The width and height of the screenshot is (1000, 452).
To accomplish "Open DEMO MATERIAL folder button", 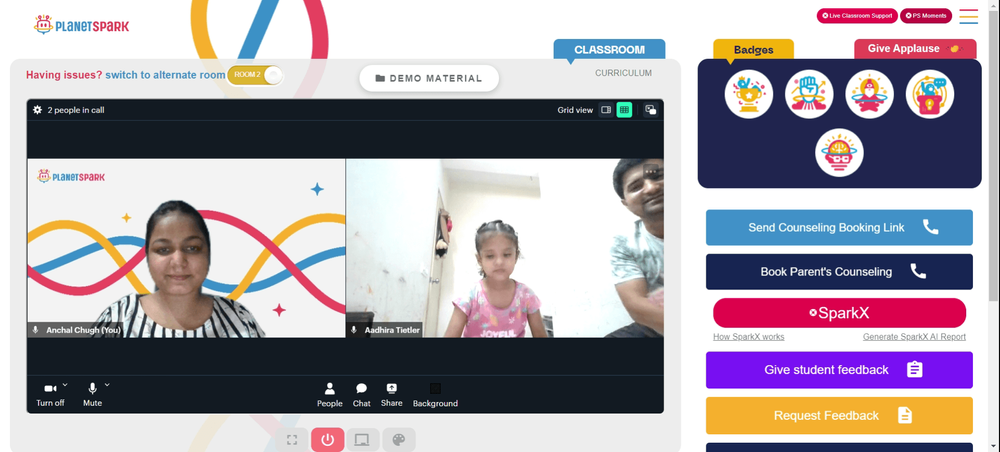I will [429, 78].
